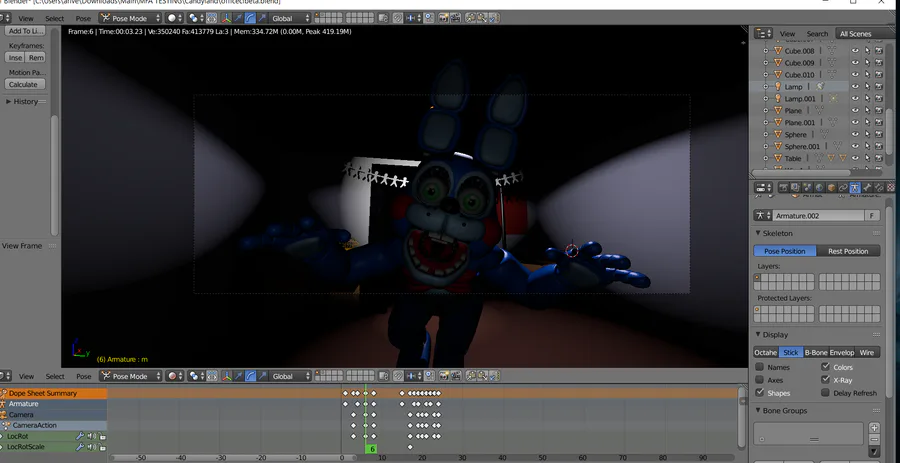Open the outliner editor type selector
The height and width of the screenshot is (463, 900).
coord(763,33)
